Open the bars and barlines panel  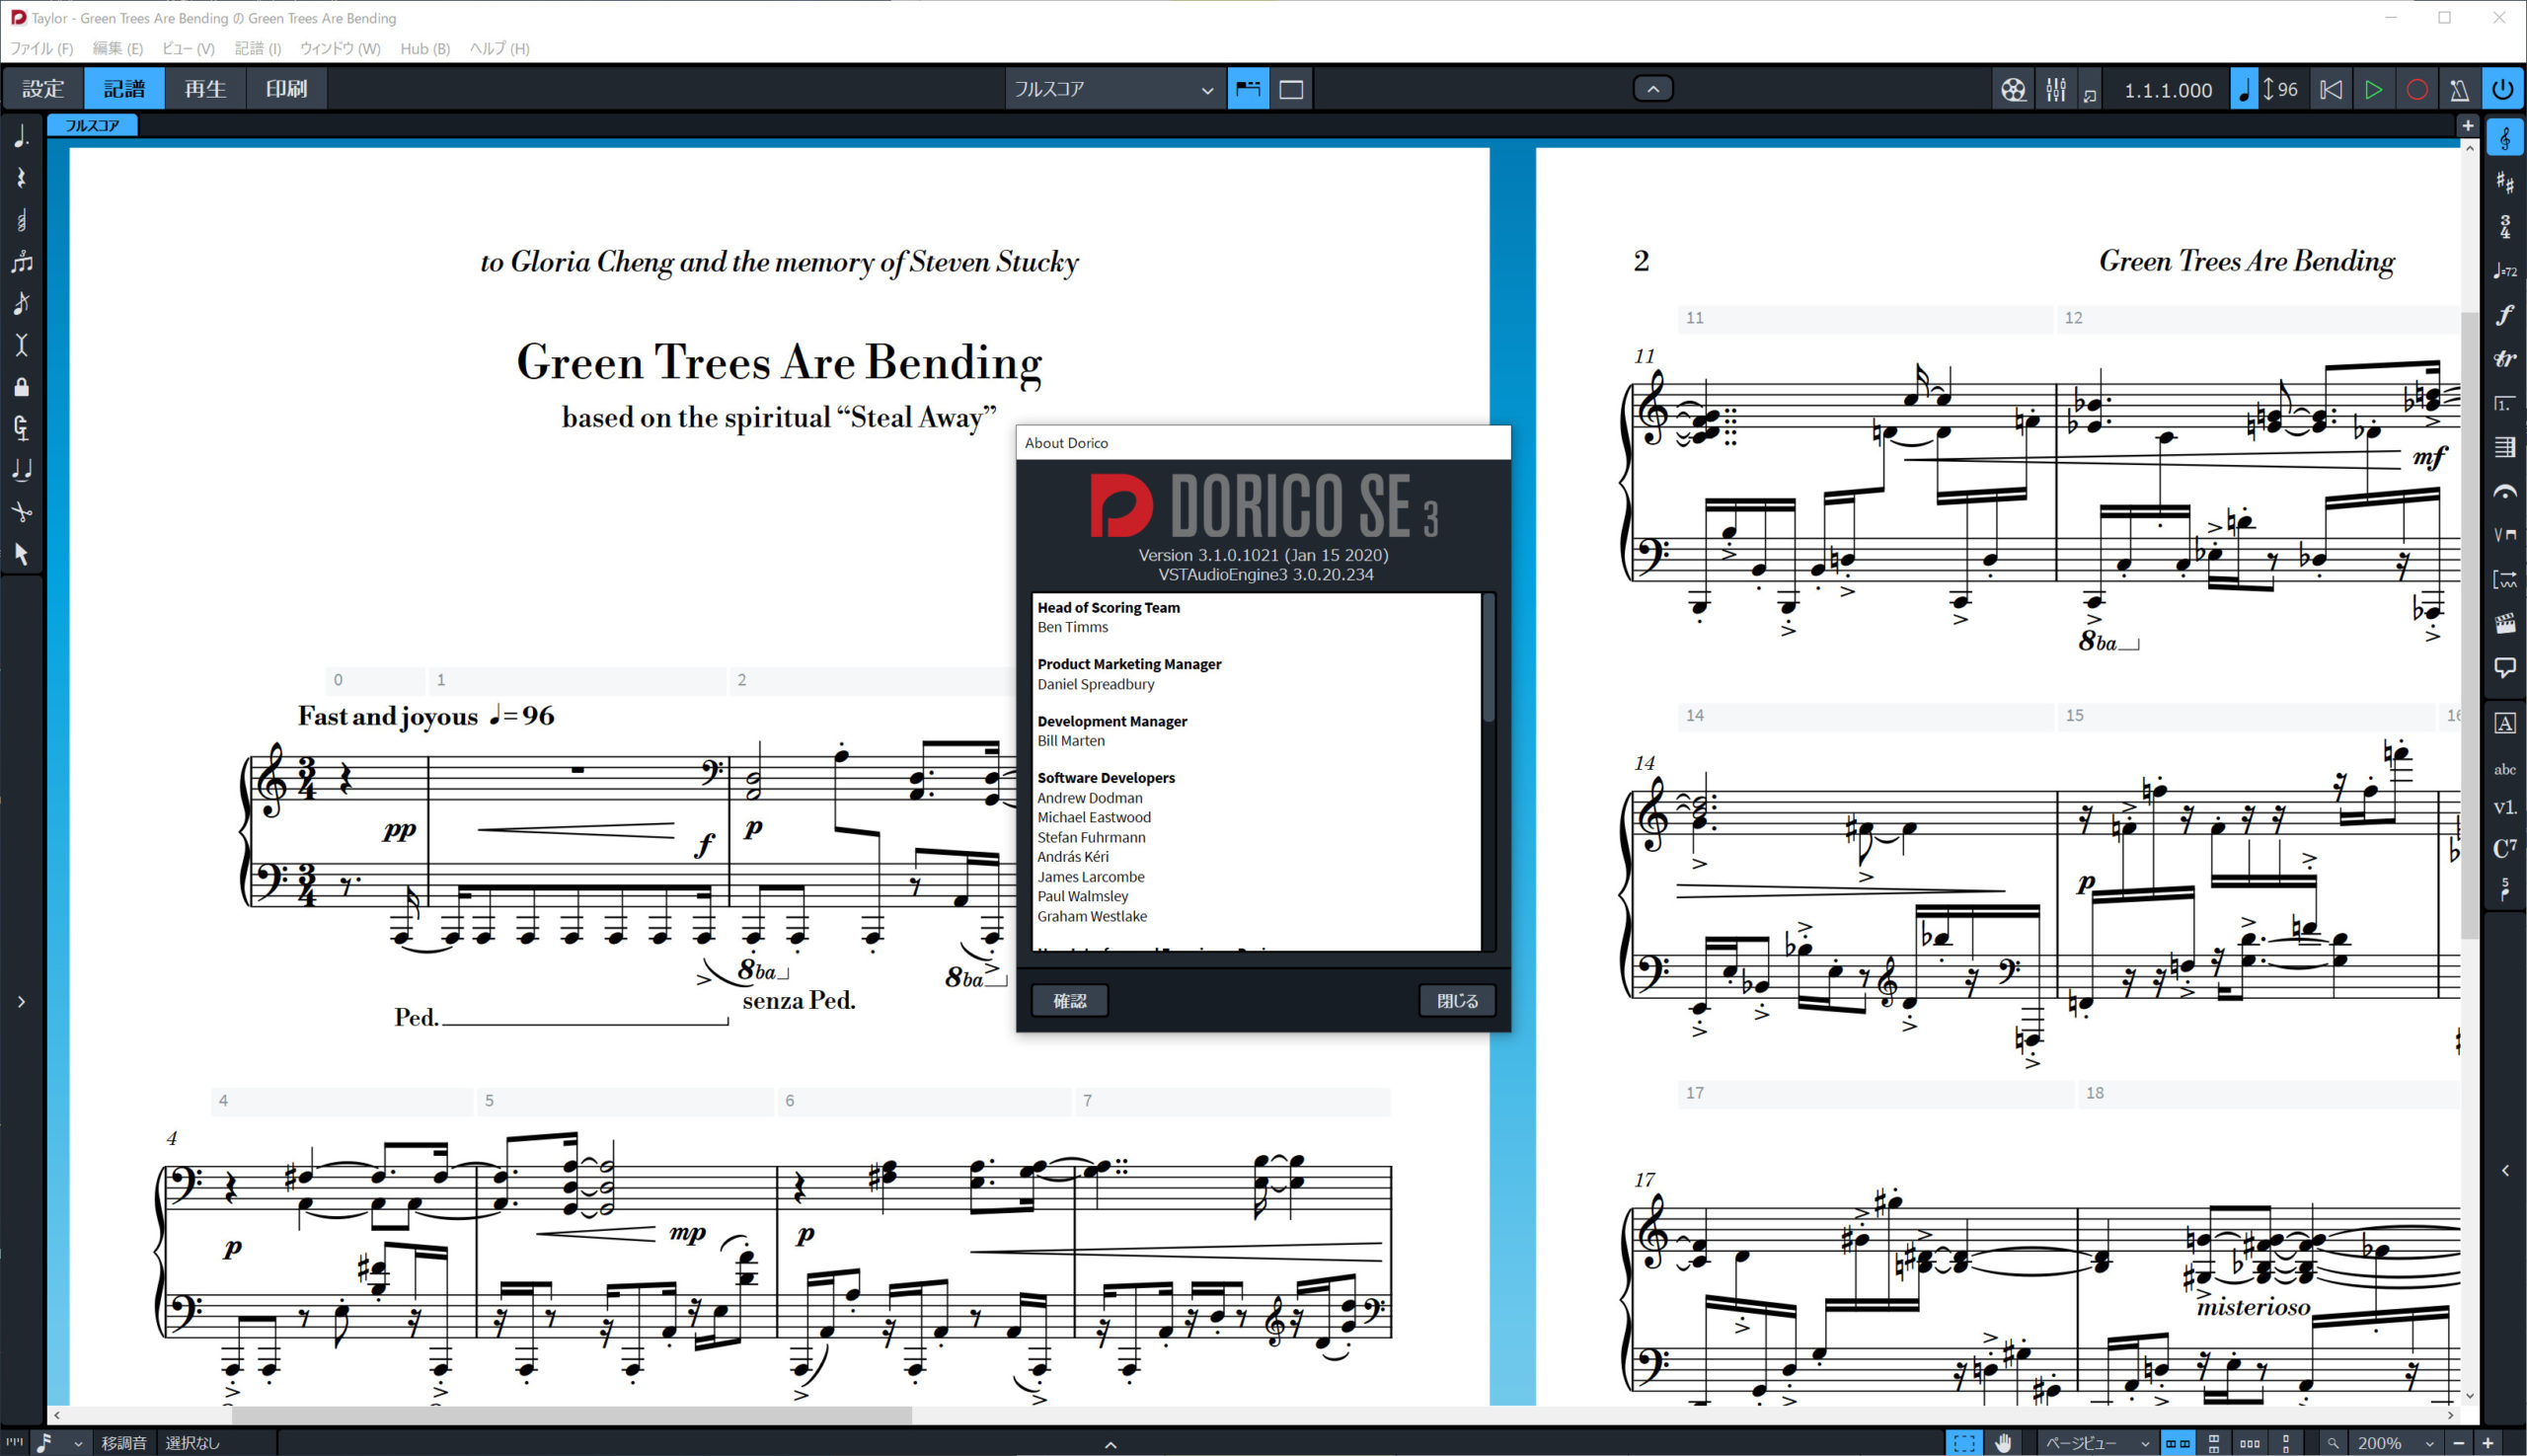2505,447
